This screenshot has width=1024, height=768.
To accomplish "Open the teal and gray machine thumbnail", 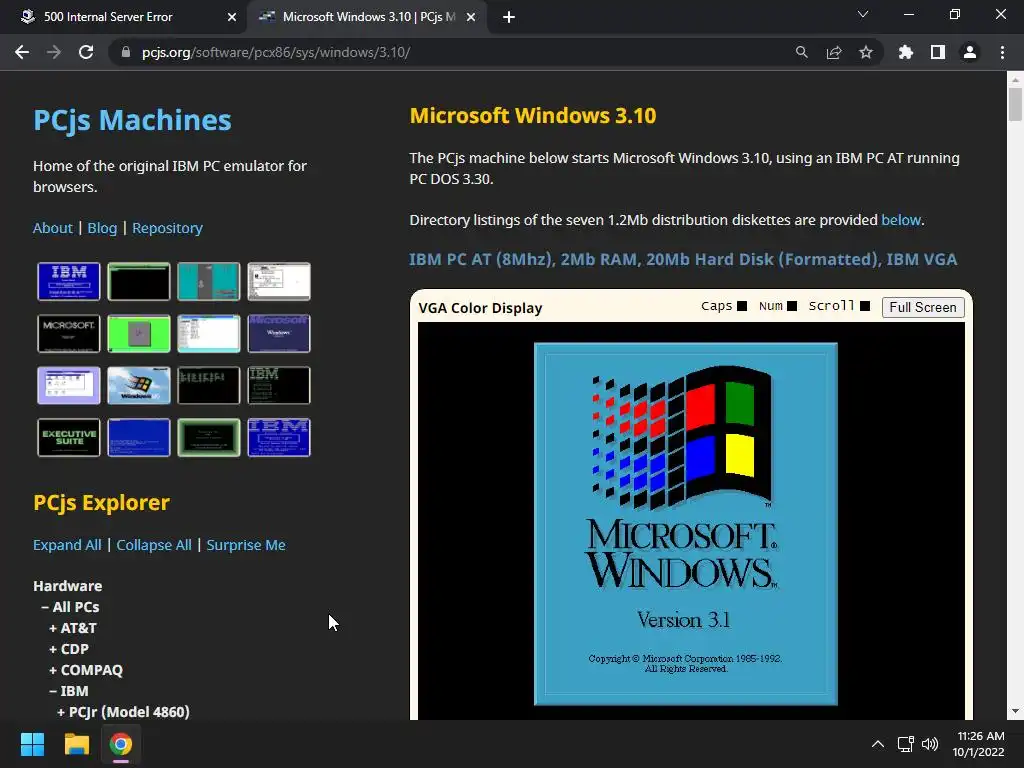I will 209,281.
